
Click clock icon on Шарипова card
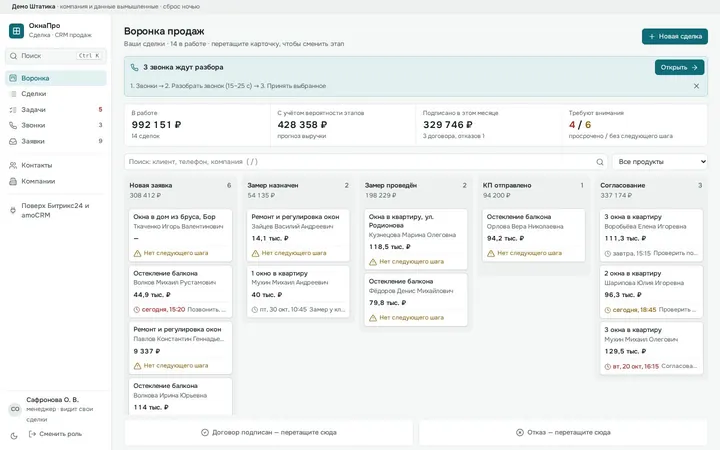tap(608, 310)
